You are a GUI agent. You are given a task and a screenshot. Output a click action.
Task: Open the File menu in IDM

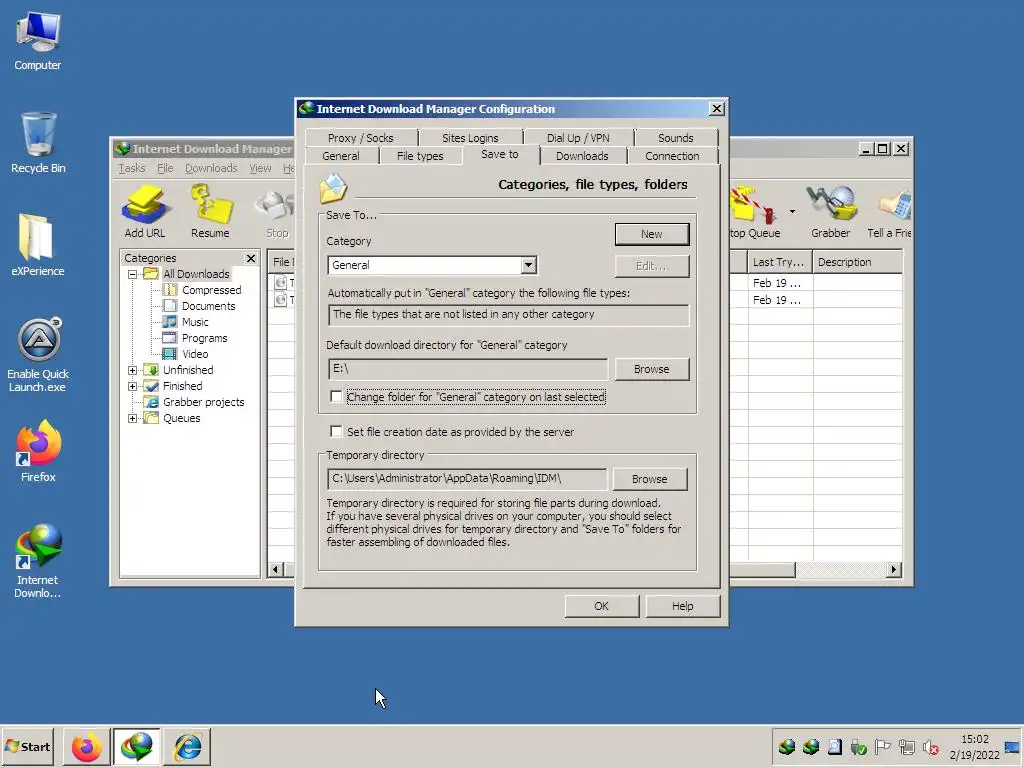[165, 168]
